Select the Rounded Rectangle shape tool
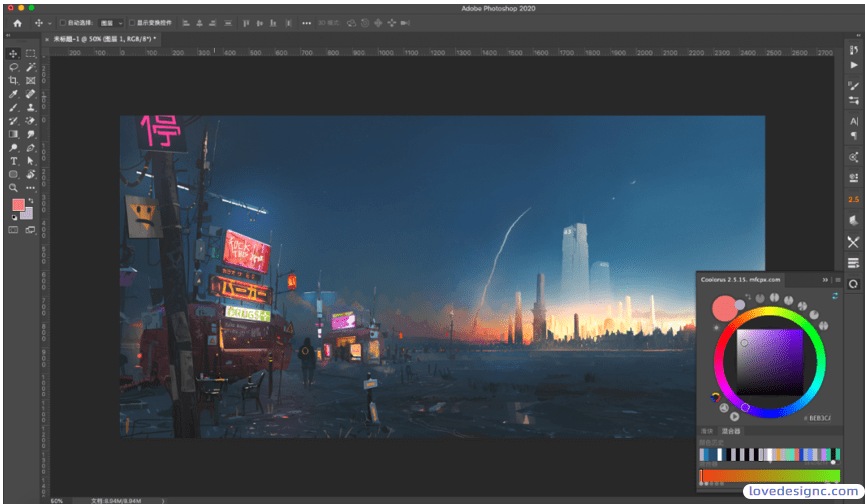Viewport: 865px width, 504px height. coord(14,174)
